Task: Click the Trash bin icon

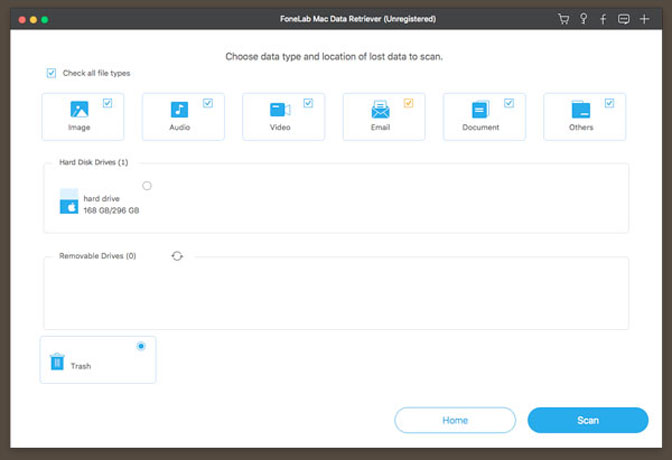Action: click(x=57, y=361)
